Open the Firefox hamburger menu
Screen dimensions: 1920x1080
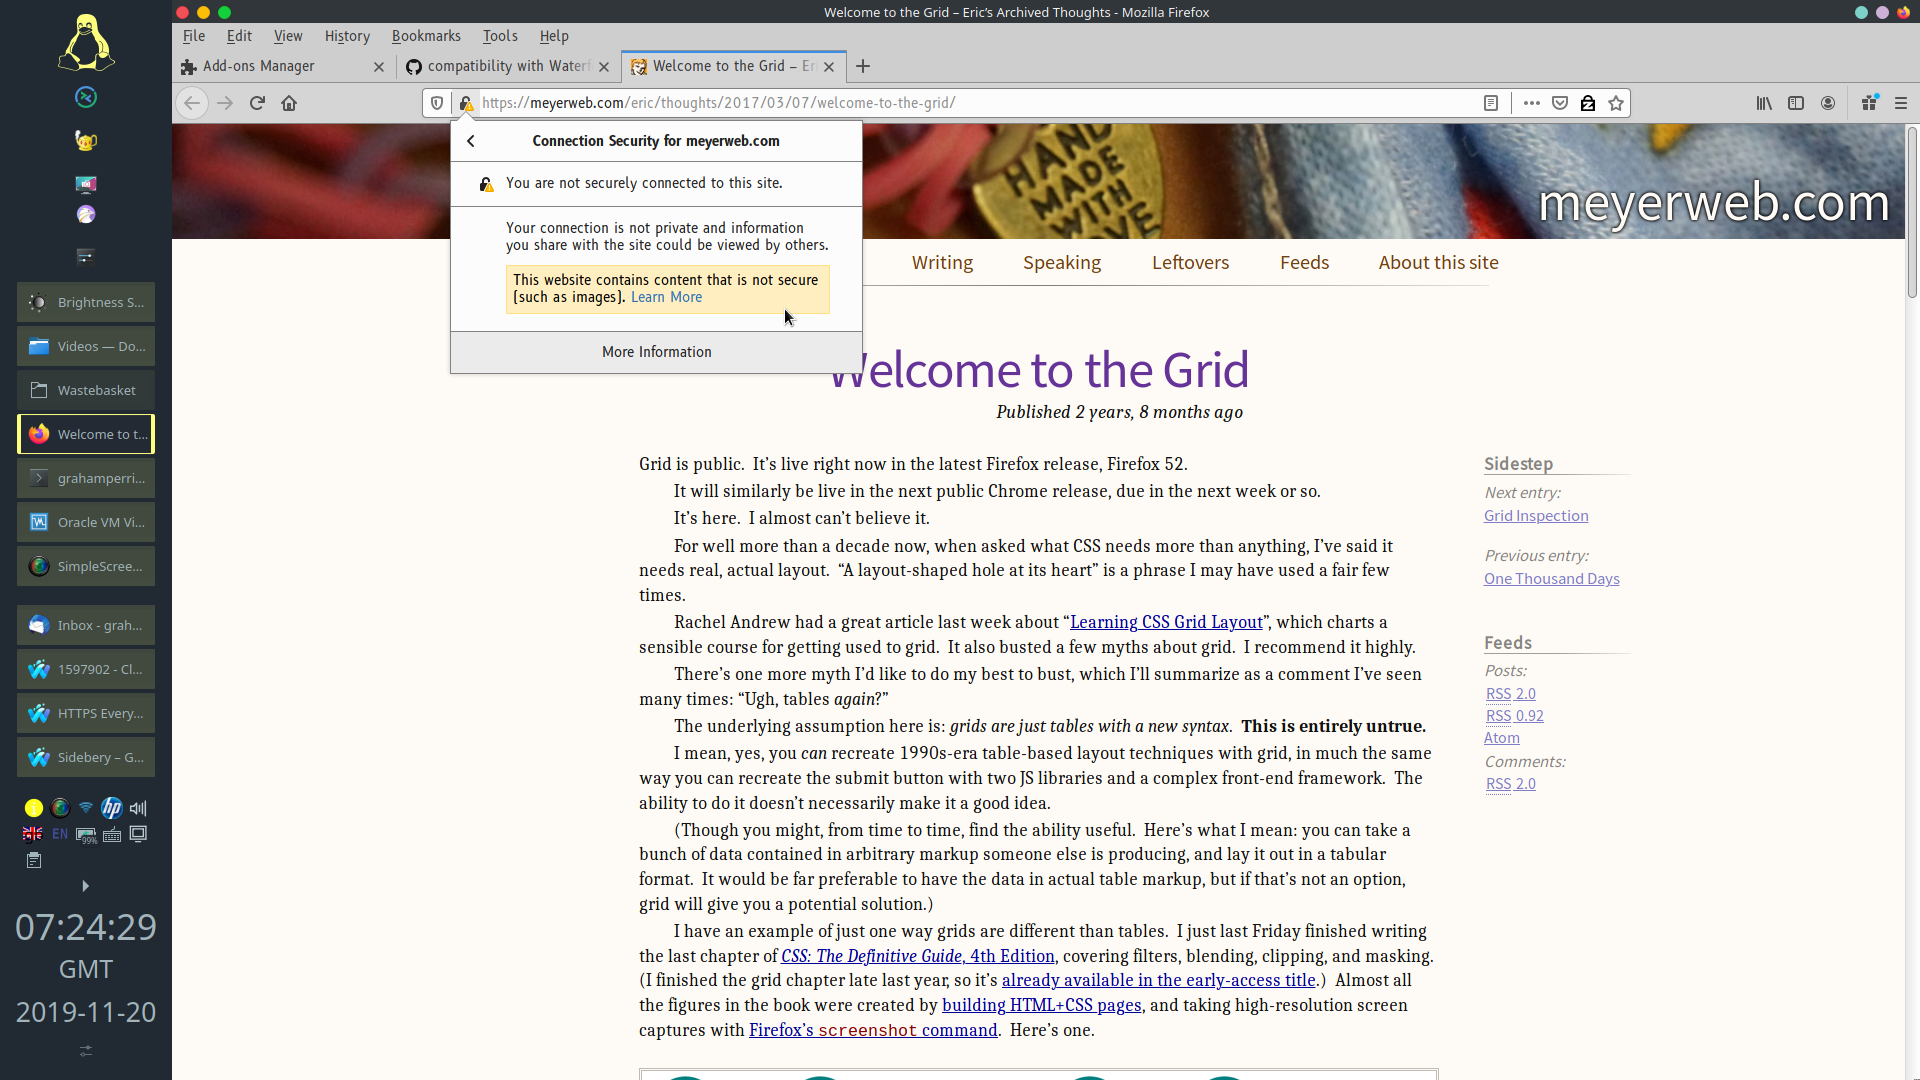1901,103
